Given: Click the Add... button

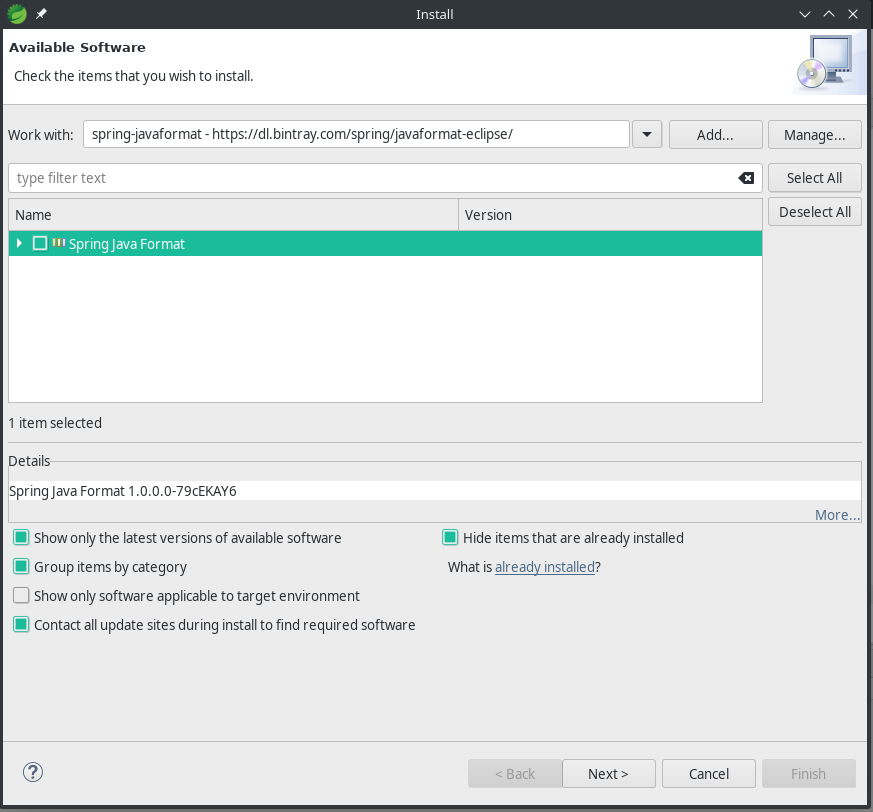Looking at the screenshot, I should 715,135.
